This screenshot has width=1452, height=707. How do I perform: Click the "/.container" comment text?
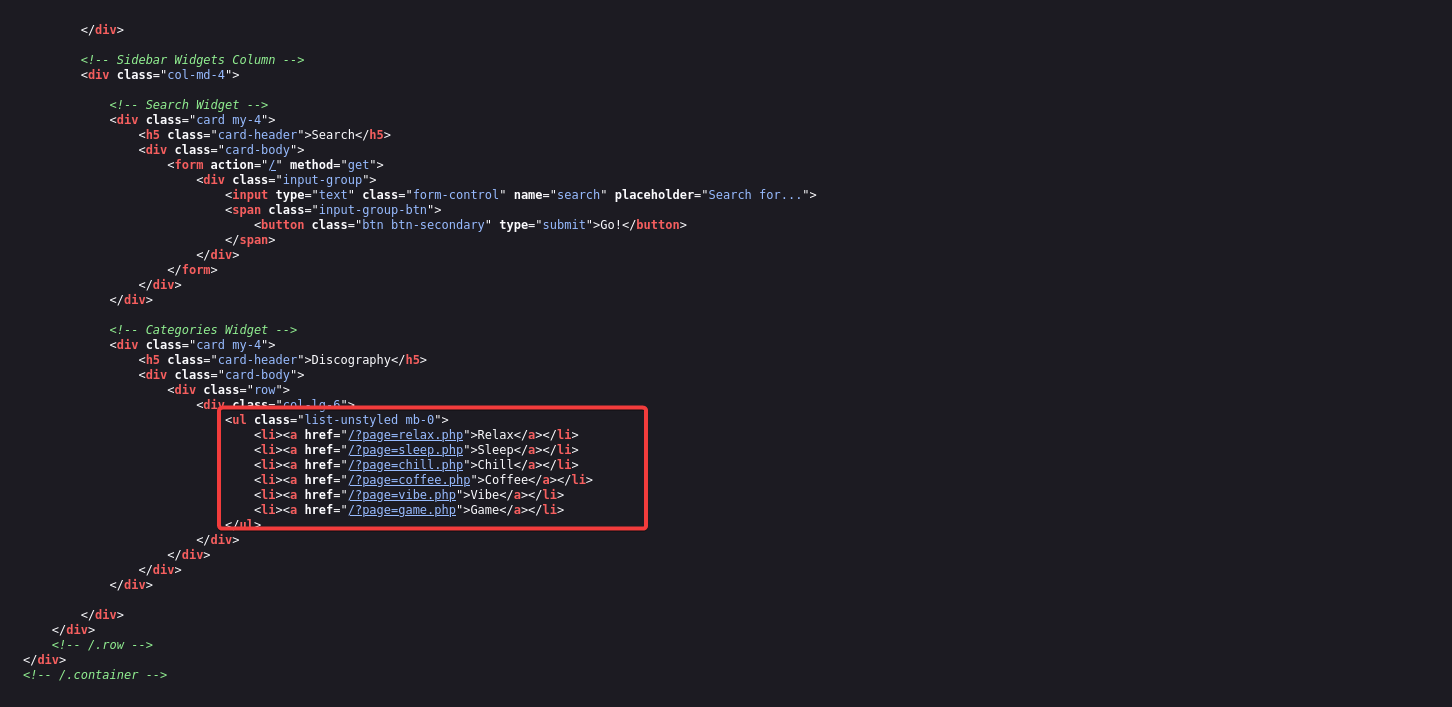click(x=95, y=675)
